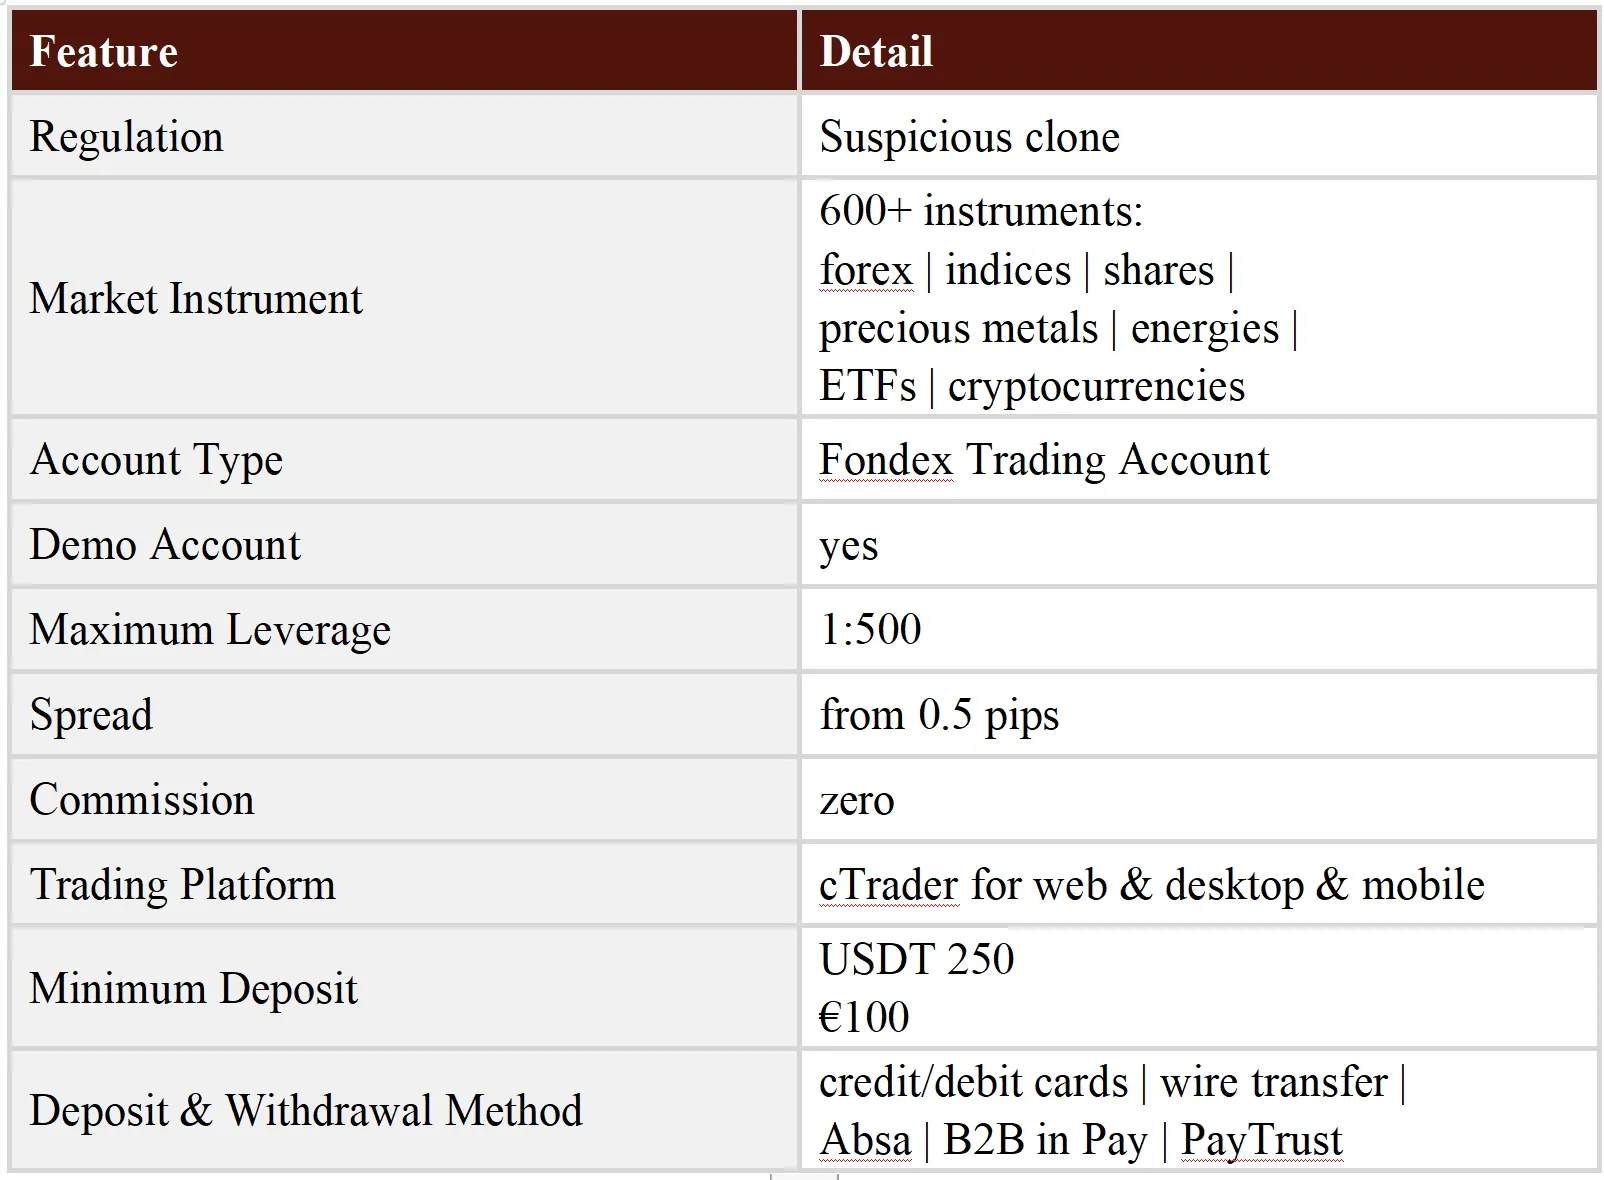Click the underlined word forex
Viewport: 1604px width, 1180px height.
pos(866,270)
